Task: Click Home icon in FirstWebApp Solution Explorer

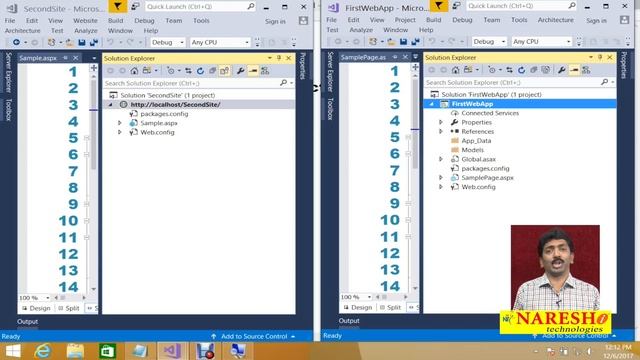Action: (456, 70)
